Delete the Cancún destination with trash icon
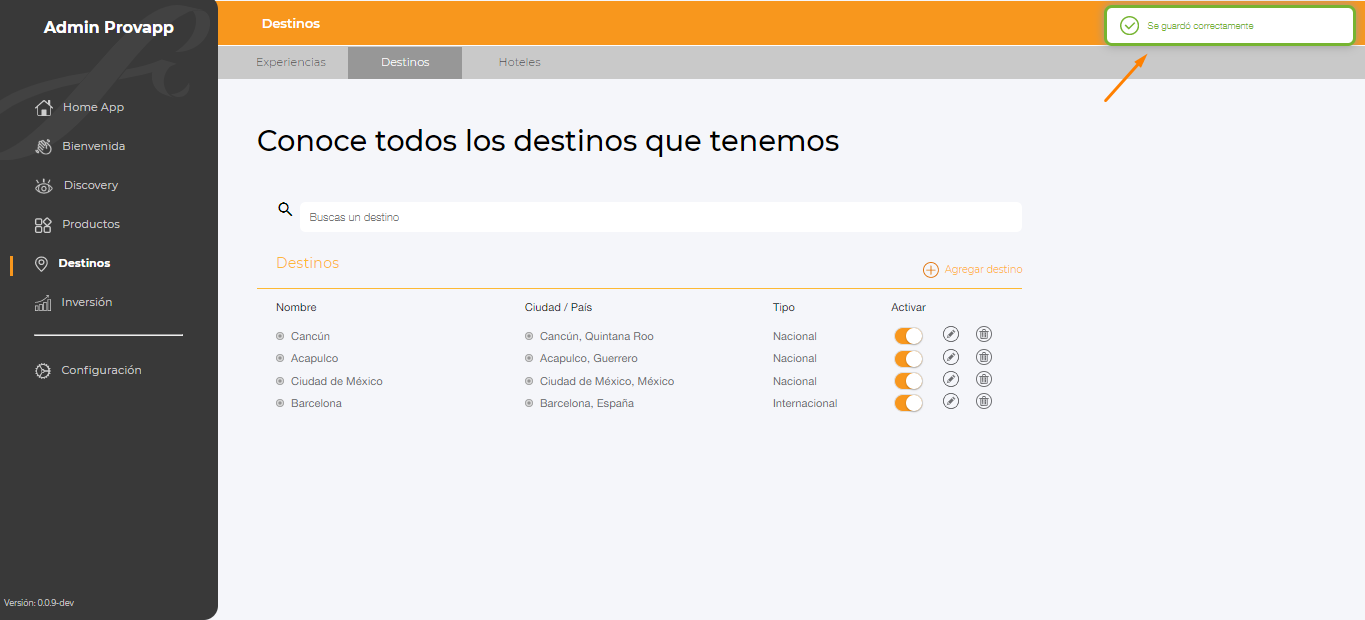The image size is (1365, 620). [x=984, y=334]
